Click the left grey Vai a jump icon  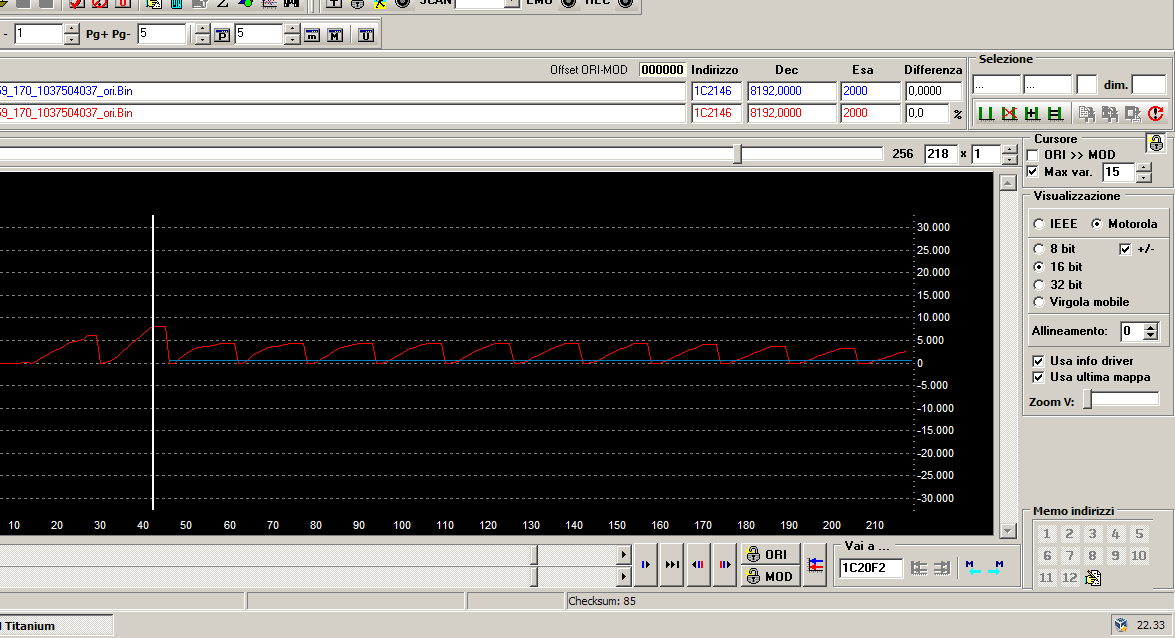pyautogui.click(x=919, y=568)
